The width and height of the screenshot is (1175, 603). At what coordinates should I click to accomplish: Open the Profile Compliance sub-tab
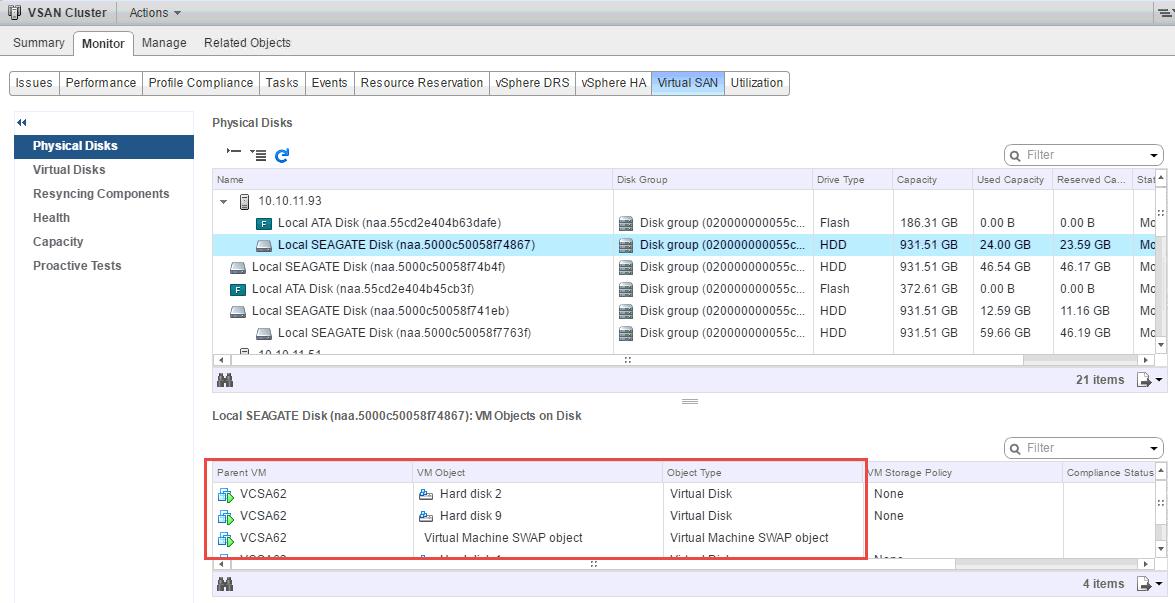tap(201, 83)
